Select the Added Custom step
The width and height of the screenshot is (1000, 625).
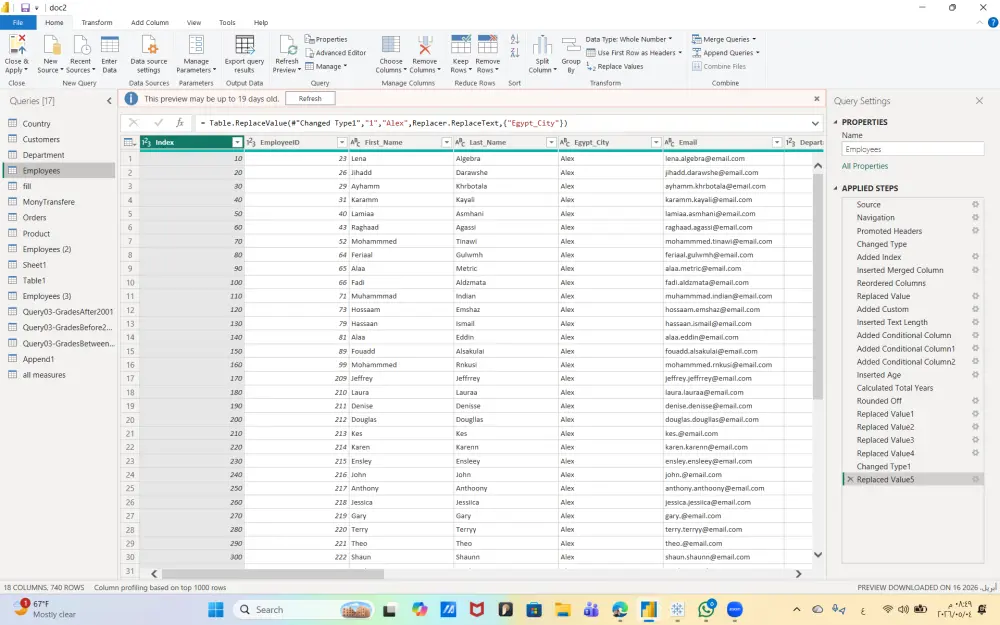882,309
